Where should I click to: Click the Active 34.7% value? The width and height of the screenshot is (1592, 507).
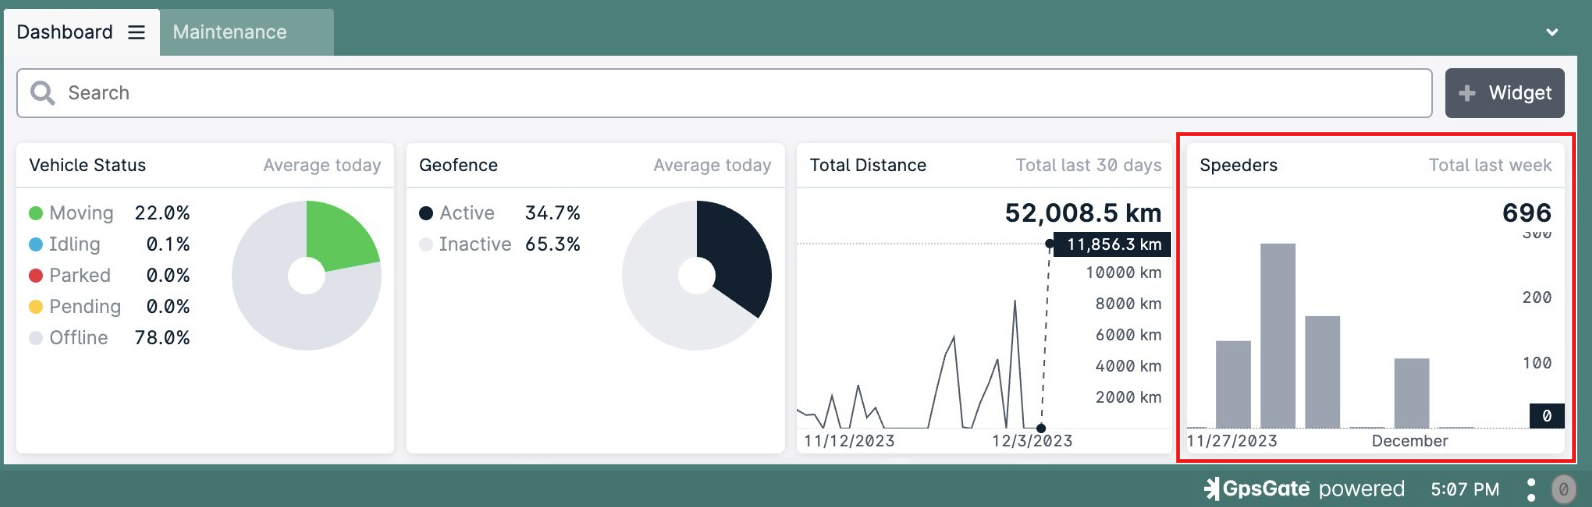[x=553, y=213]
